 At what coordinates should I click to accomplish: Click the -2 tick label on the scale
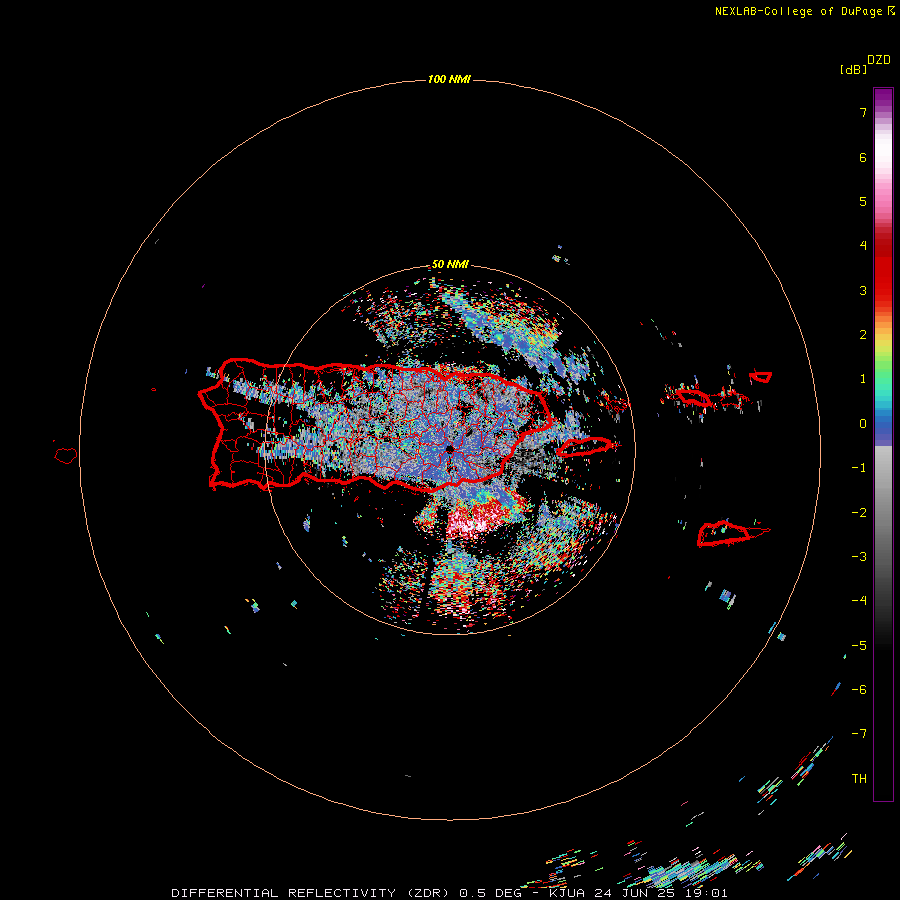pos(859,513)
